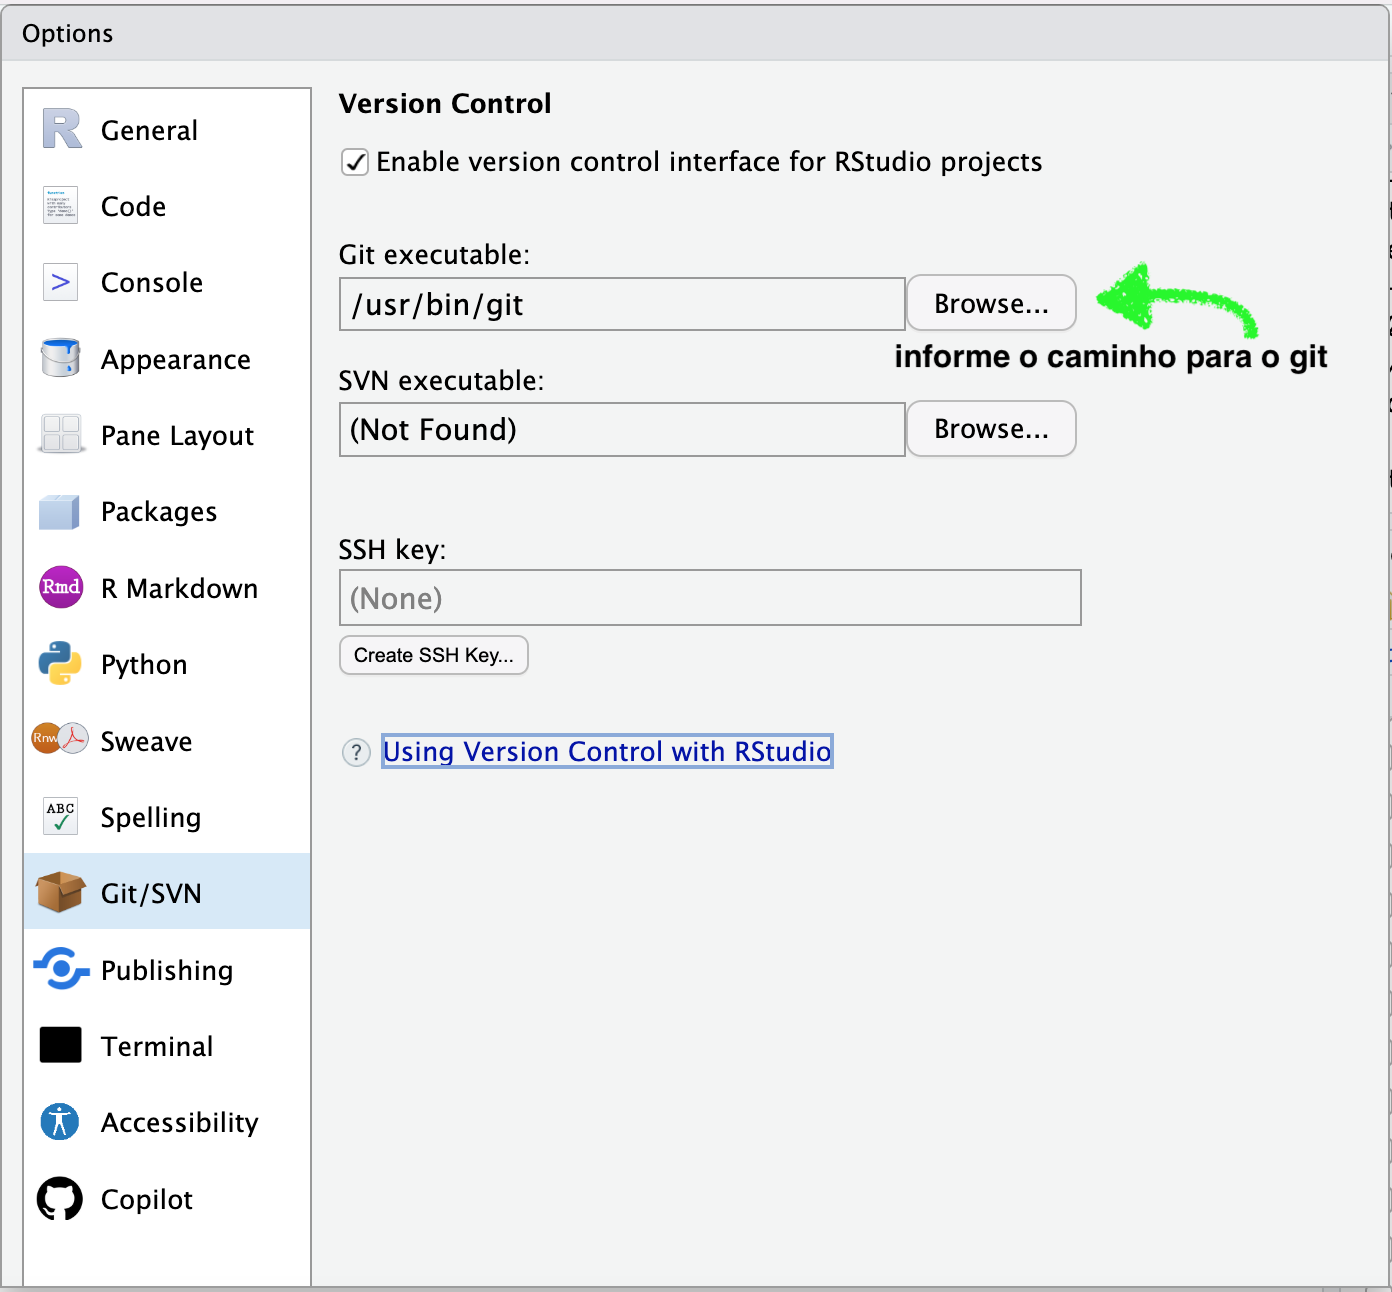The width and height of the screenshot is (1392, 1292).
Task: Click the black Terminal icon
Action: pos(61,1045)
